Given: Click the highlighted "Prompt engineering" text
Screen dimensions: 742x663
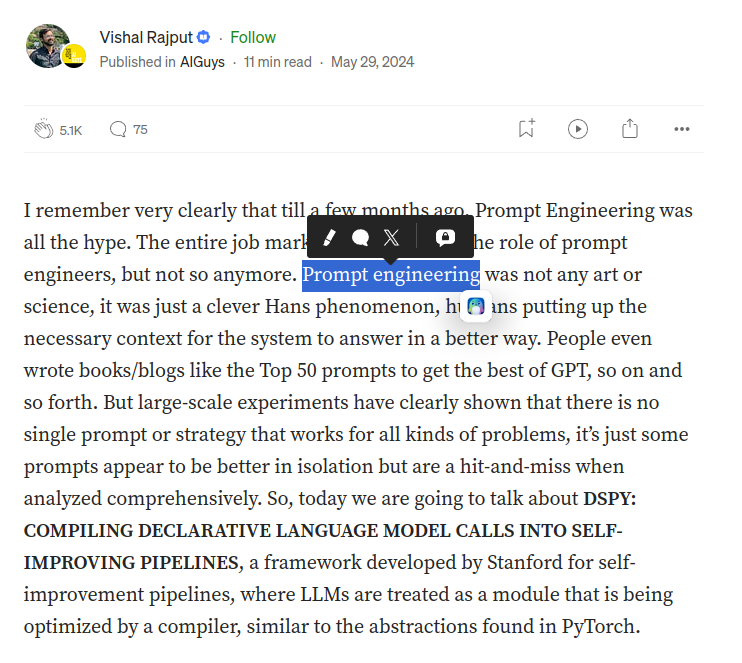Looking at the screenshot, I should pyautogui.click(x=391, y=275).
